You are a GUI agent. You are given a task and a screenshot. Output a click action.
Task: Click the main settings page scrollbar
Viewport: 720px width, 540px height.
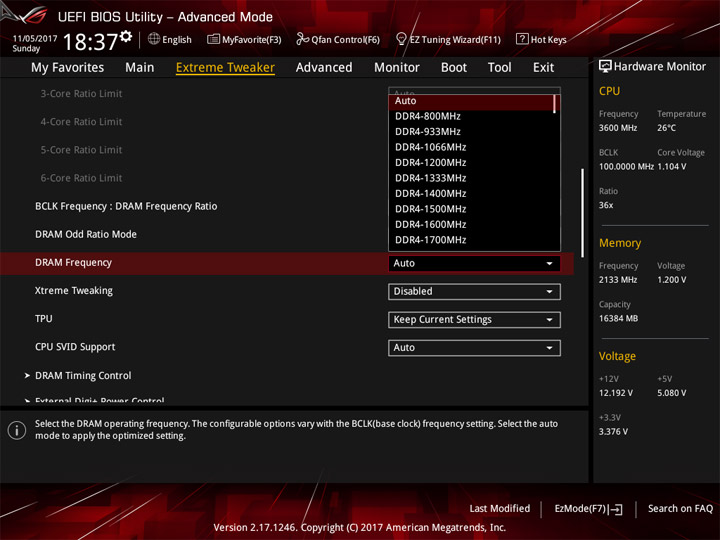[x=582, y=213]
